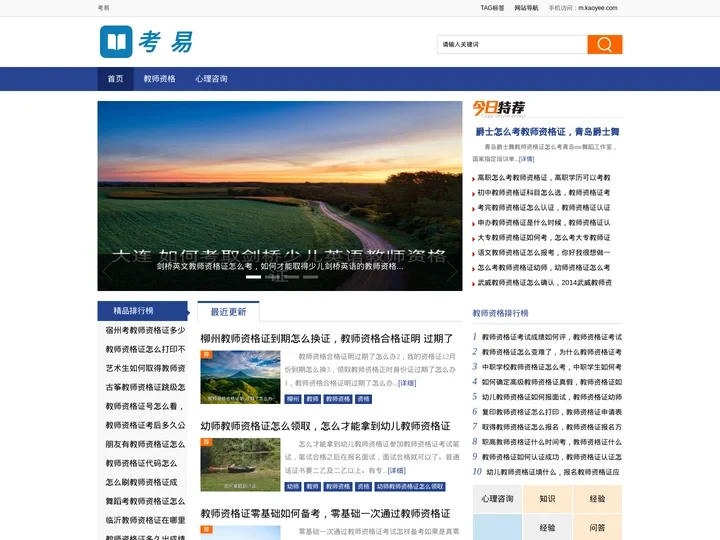Open m.kaoyee.com mobile link
This screenshot has width=720, height=540.
tap(597, 8)
